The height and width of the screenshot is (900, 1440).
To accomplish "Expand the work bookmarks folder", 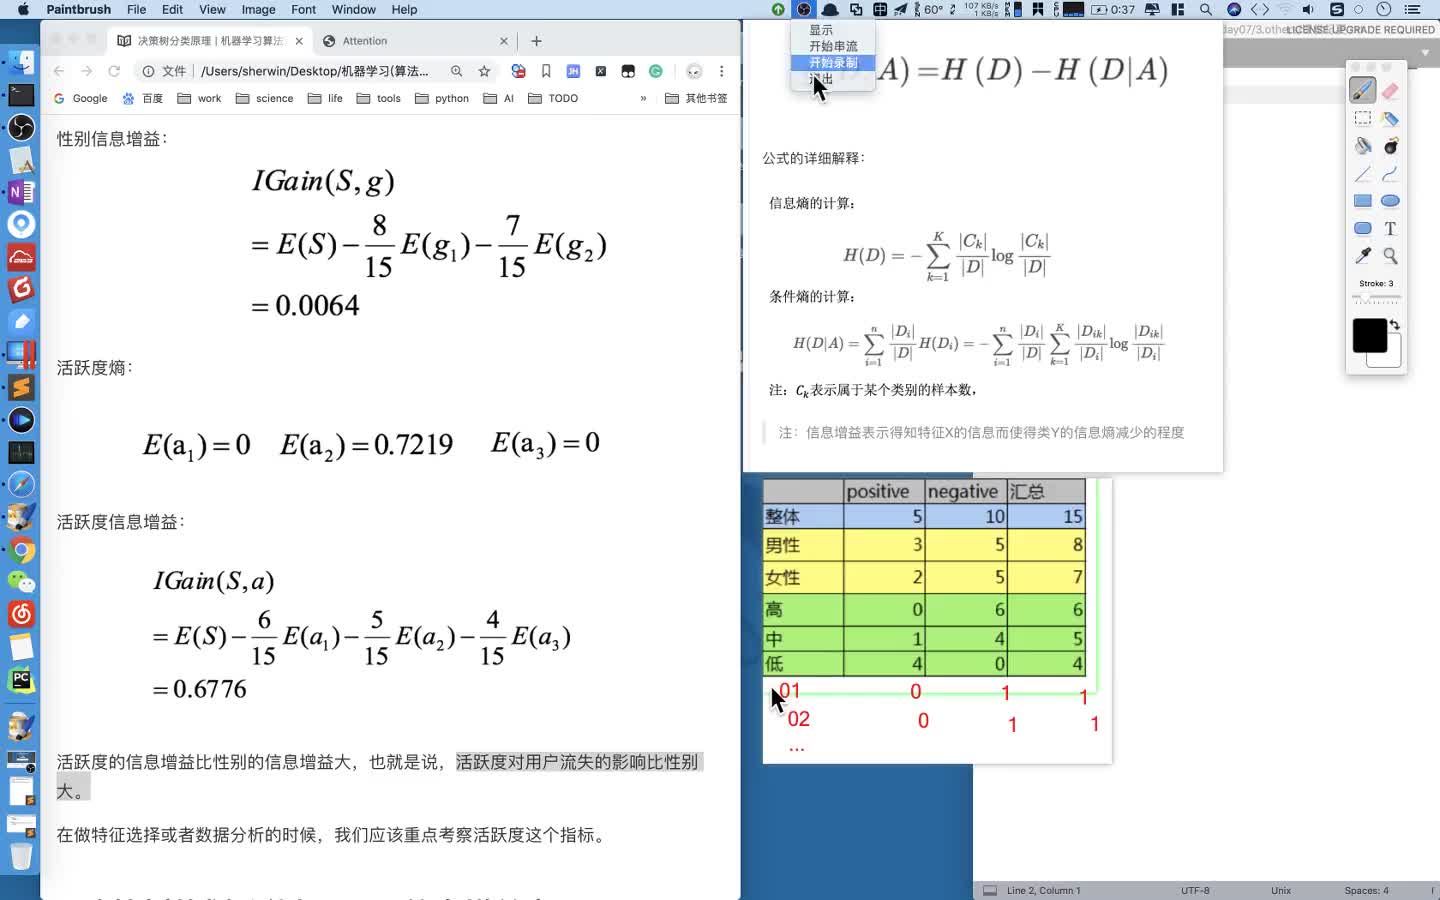I will [x=199, y=98].
